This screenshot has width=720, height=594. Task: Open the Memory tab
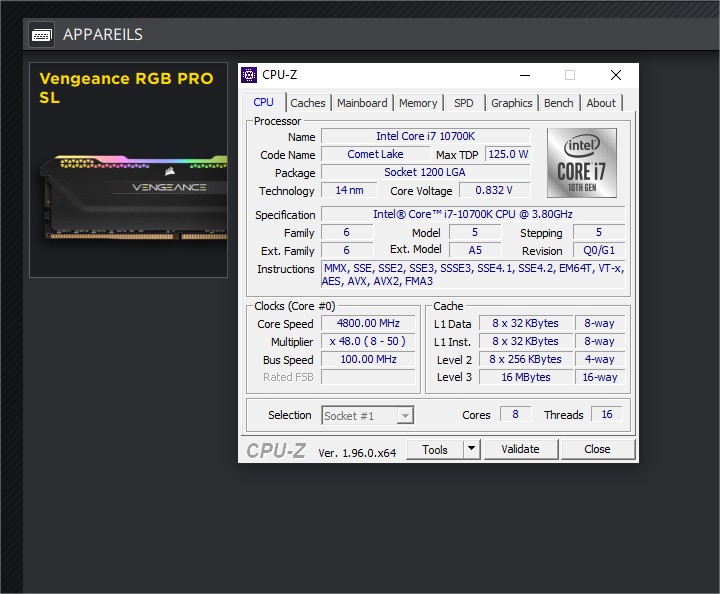coord(418,103)
